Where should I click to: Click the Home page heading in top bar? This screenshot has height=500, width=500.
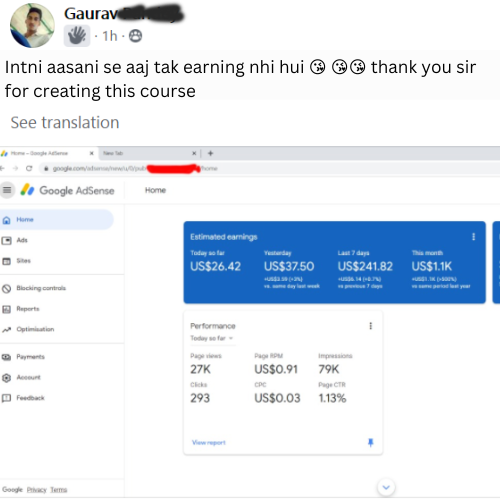tap(155, 190)
